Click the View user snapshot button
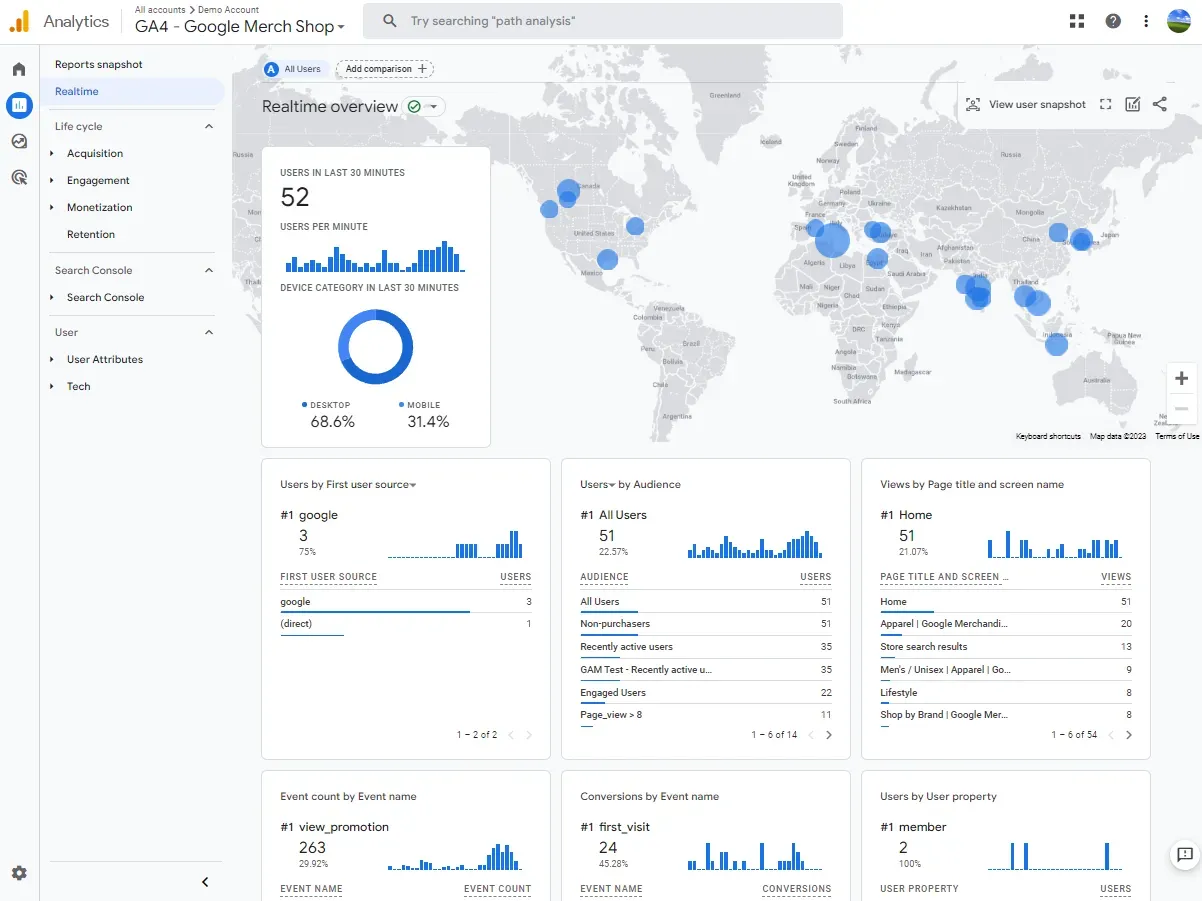The image size is (1202, 901). 1026,104
